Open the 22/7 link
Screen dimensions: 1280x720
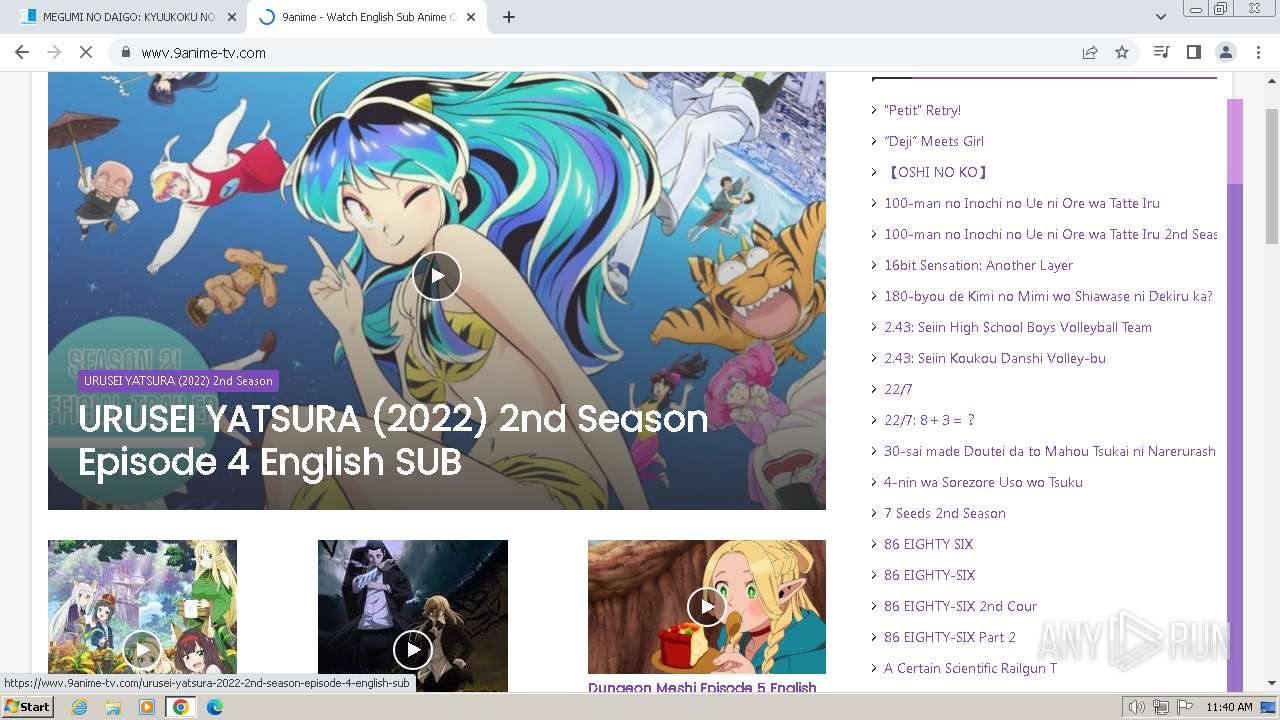point(898,389)
